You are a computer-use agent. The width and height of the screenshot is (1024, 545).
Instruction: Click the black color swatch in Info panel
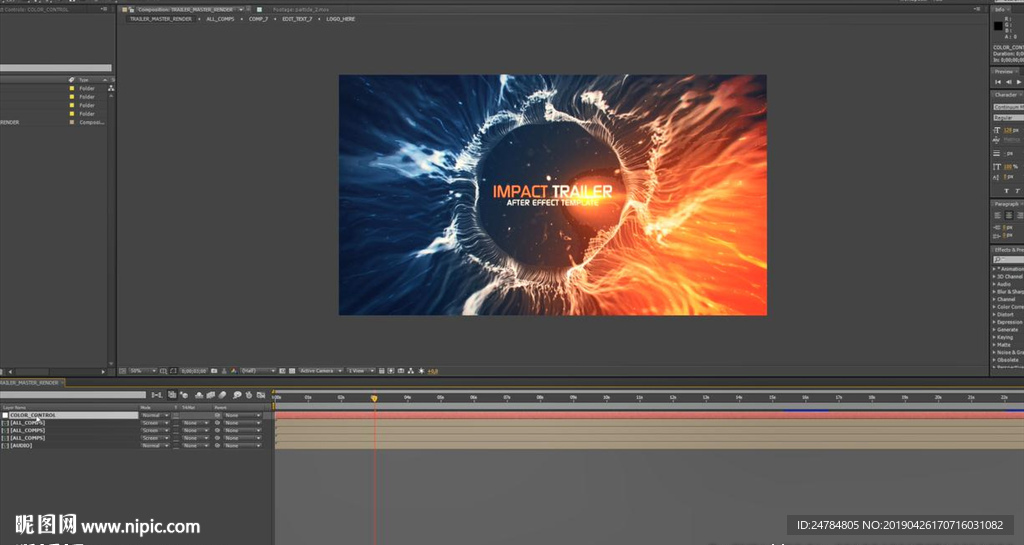coord(998,26)
